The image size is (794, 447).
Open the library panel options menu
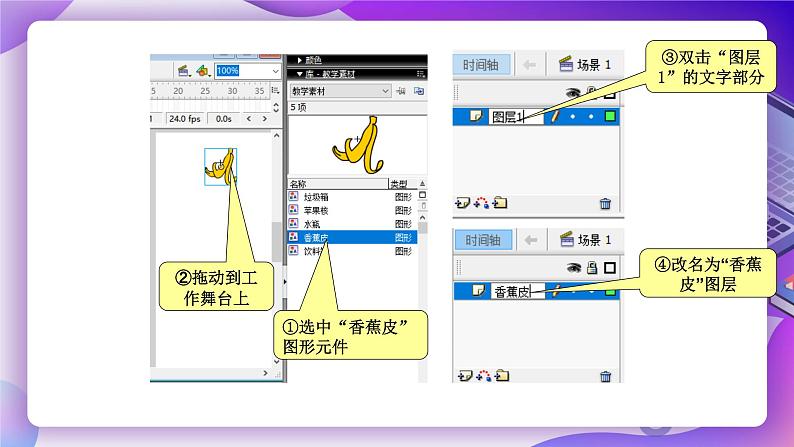click(420, 74)
